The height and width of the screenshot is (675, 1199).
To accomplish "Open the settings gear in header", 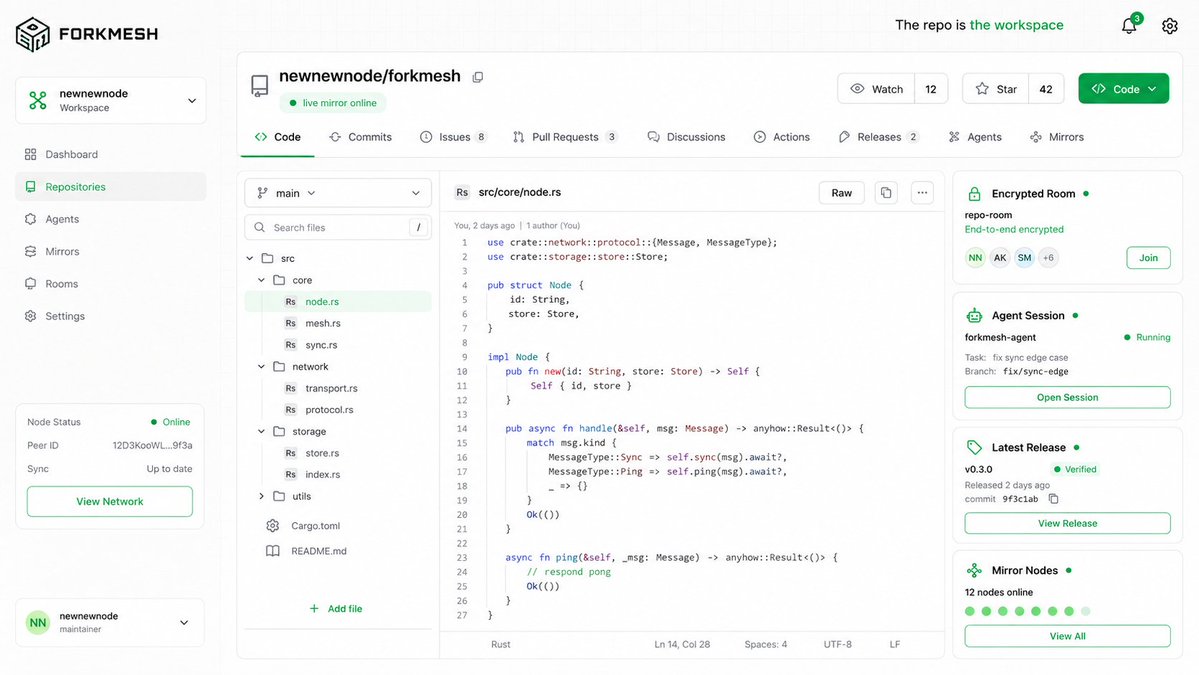I will (x=1169, y=26).
